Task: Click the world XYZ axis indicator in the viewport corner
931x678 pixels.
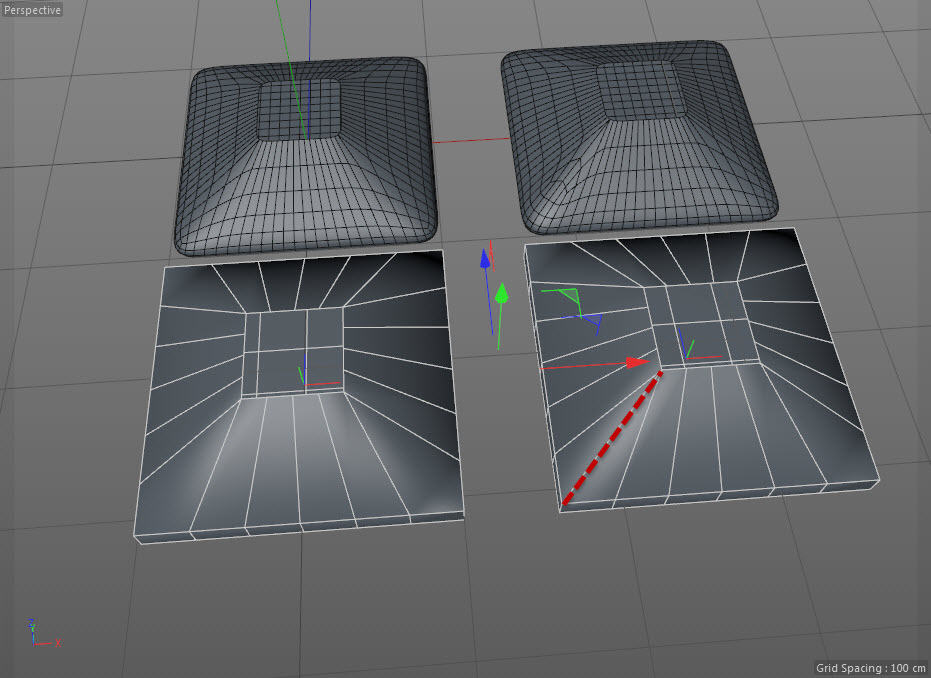Action: pyautogui.click(x=43, y=633)
